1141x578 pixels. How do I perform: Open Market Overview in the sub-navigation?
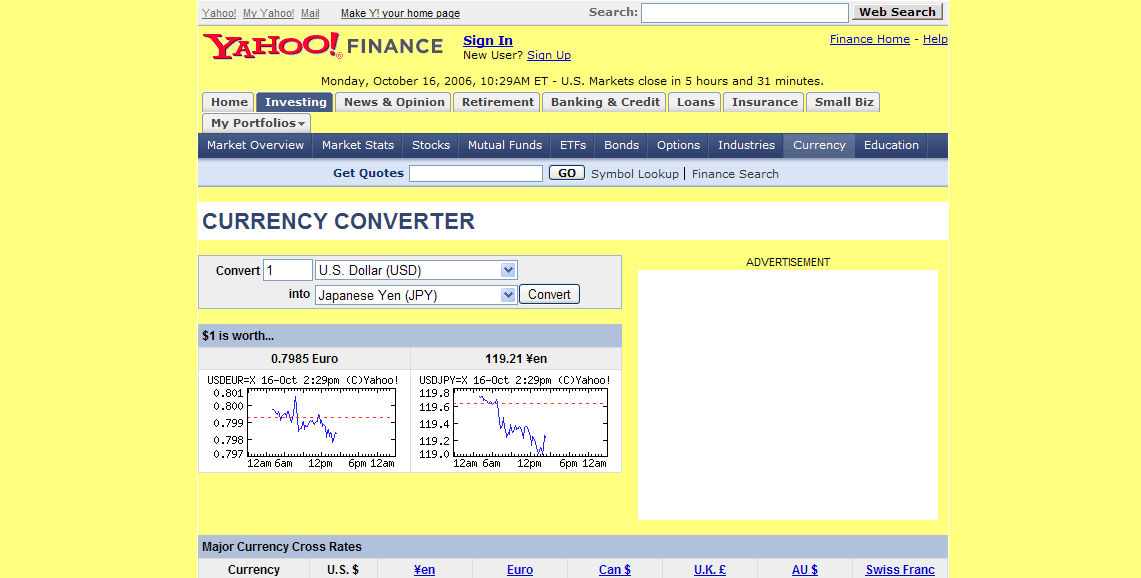click(x=255, y=145)
